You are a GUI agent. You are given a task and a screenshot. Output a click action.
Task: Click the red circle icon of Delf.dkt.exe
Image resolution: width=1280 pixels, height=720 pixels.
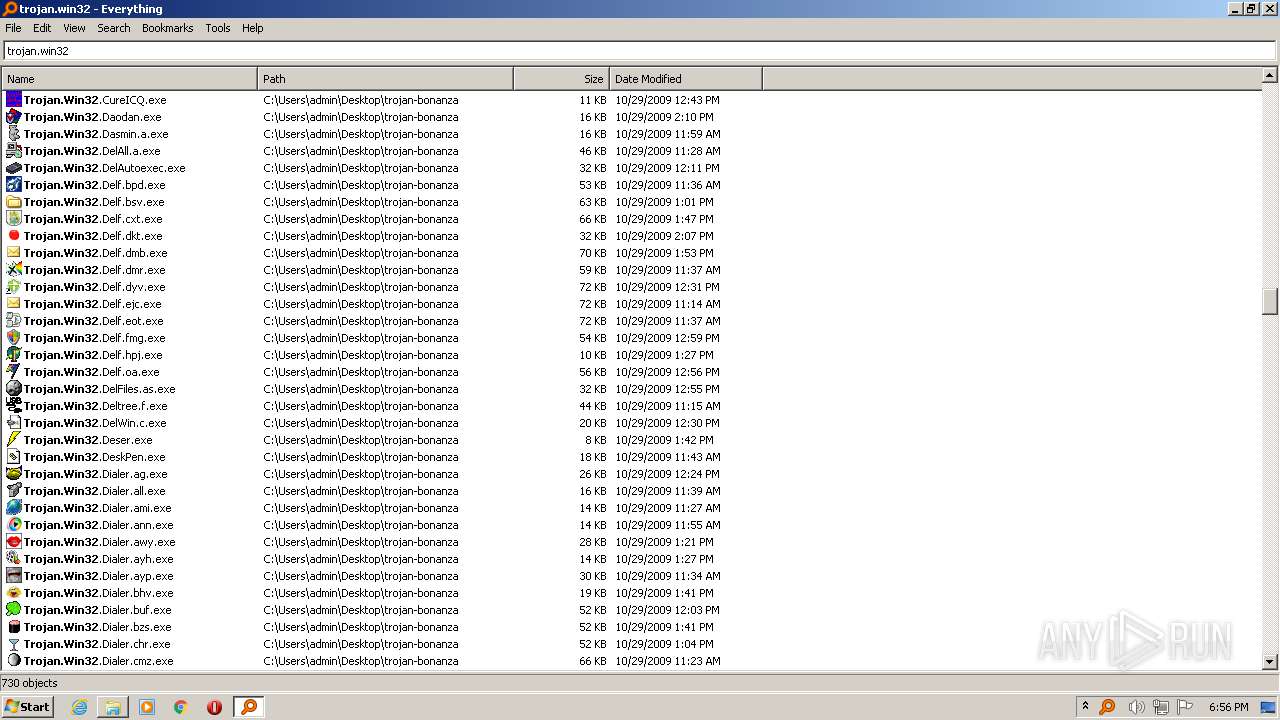14,236
